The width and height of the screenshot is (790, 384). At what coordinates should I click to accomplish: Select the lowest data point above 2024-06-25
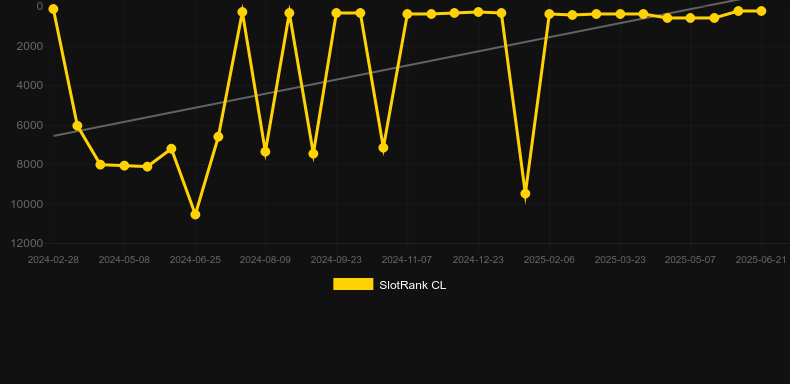click(195, 215)
